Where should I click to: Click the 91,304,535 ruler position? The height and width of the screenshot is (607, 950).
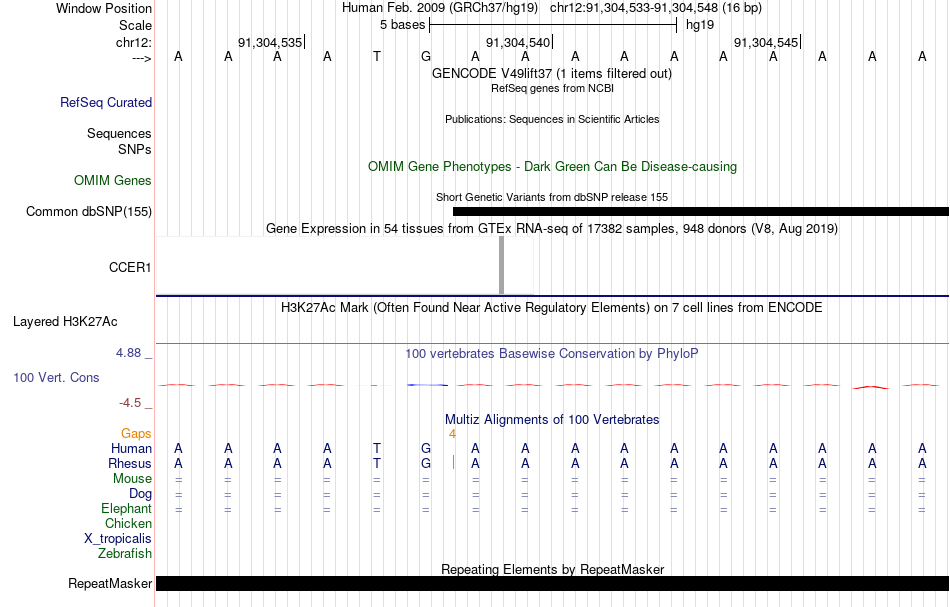coord(270,42)
